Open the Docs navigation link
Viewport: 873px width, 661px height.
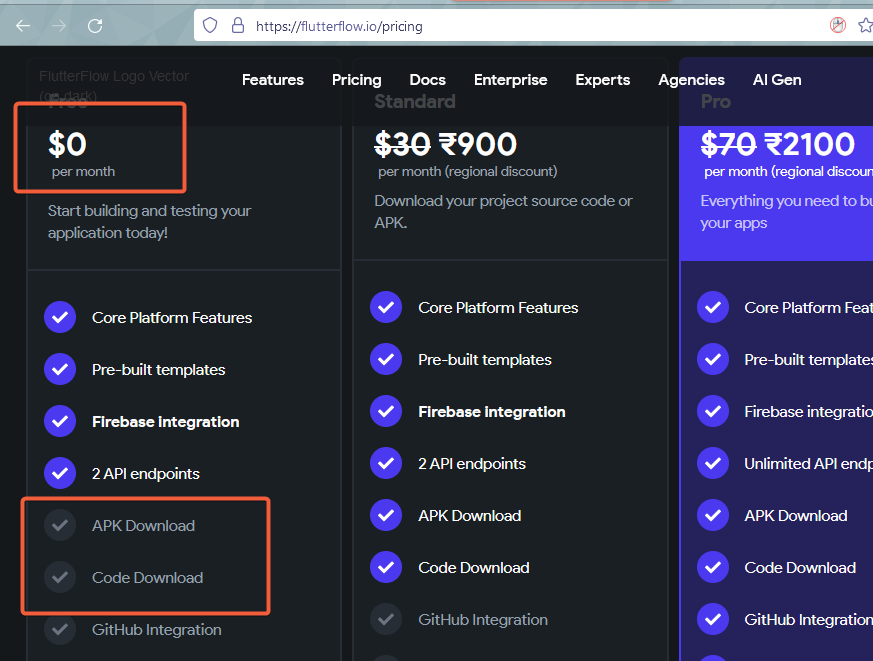pyautogui.click(x=428, y=80)
